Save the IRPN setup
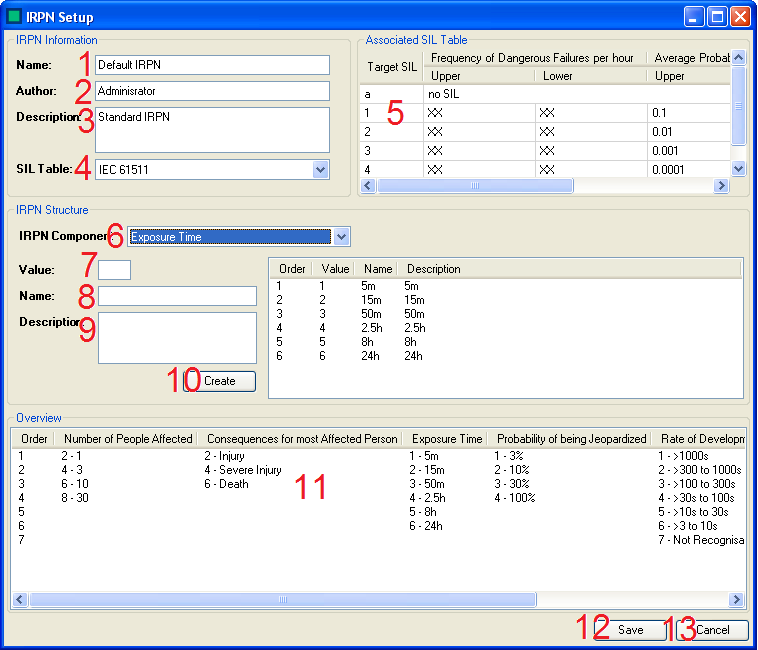The height and width of the screenshot is (650, 758). (x=630, y=631)
